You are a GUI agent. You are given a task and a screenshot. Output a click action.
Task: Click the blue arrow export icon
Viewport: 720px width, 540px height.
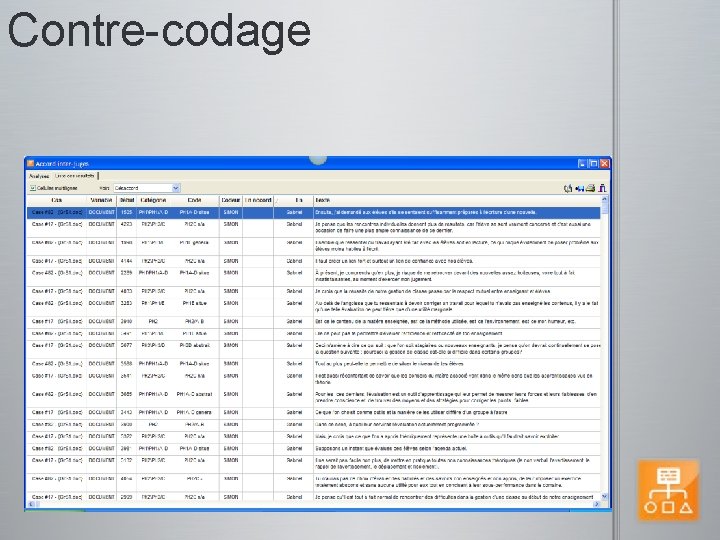point(579,188)
